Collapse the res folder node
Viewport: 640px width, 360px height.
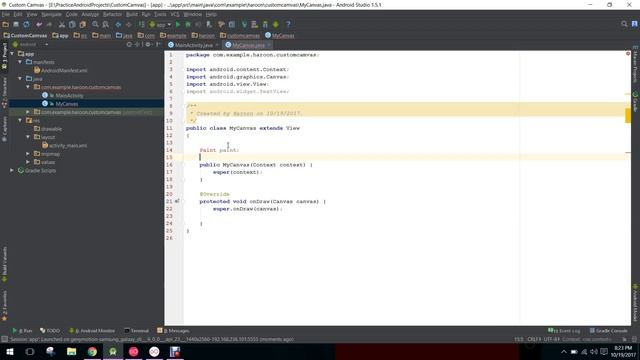pyautogui.click(x=20, y=120)
